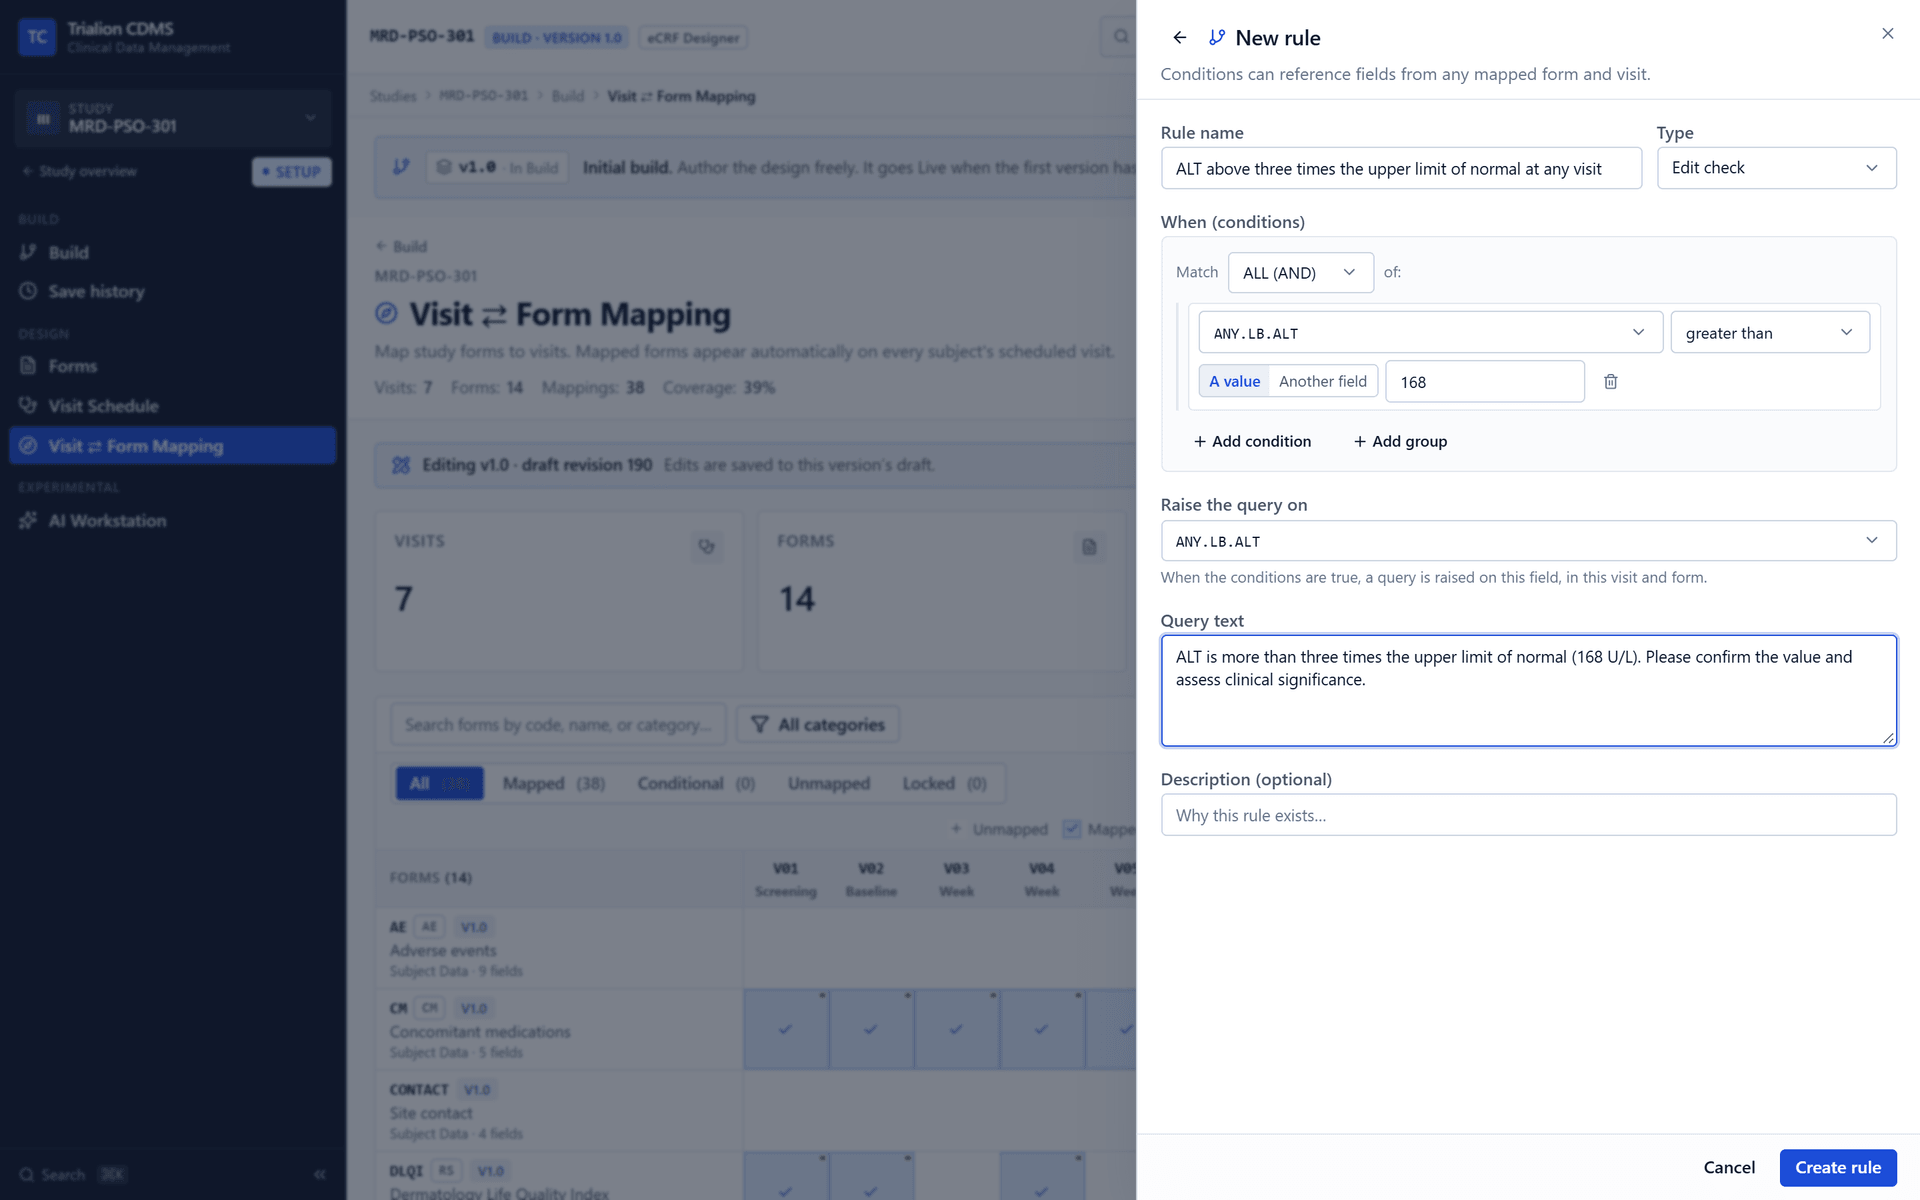Select the Mapped (38) tab
The image size is (1920, 1200).
553,783
